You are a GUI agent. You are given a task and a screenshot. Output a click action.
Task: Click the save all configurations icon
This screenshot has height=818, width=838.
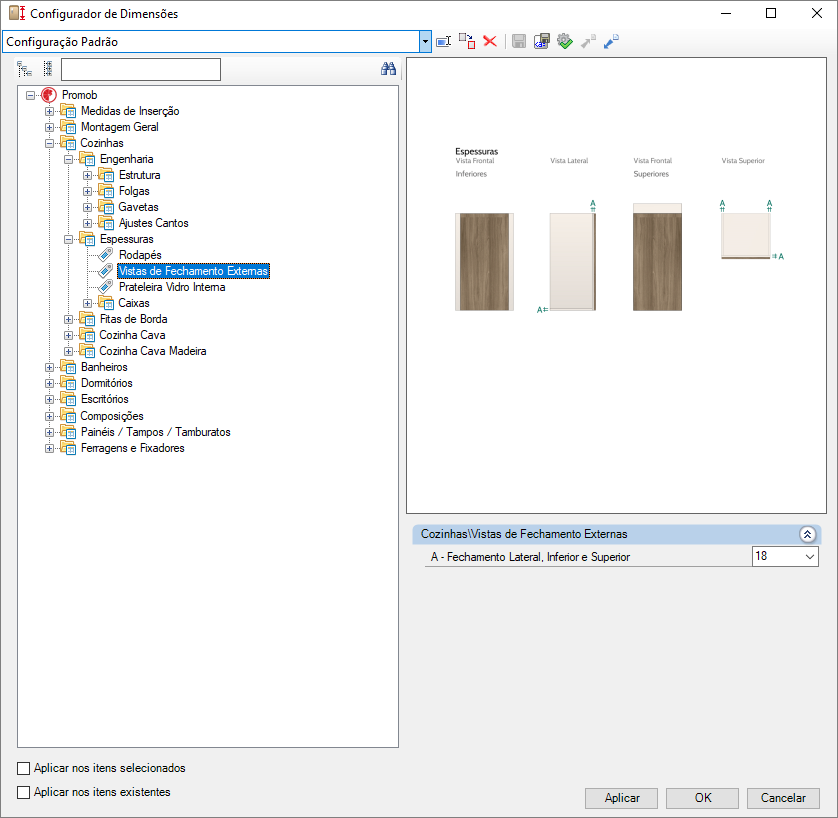click(x=541, y=41)
